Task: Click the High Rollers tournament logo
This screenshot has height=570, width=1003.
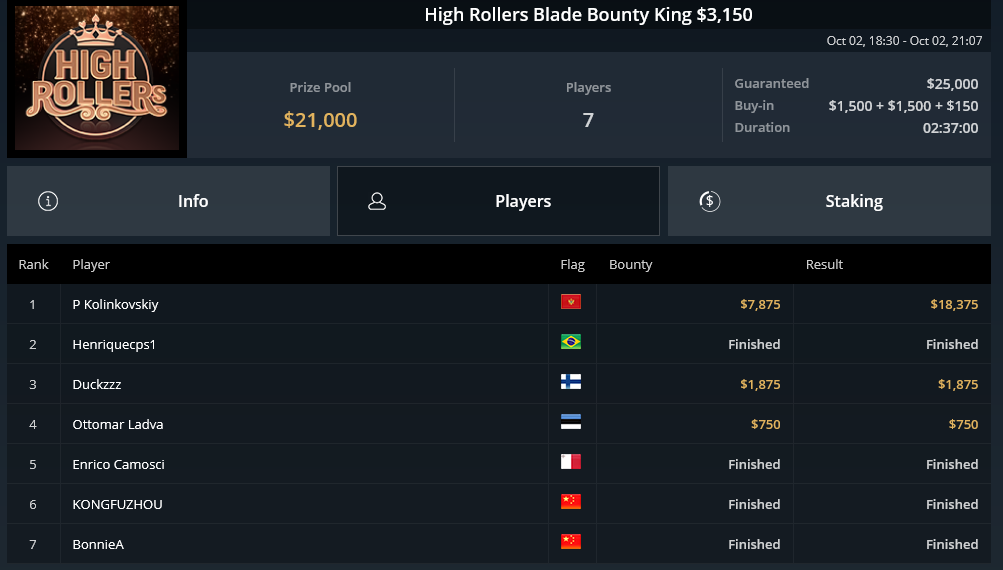Action: click(97, 78)
